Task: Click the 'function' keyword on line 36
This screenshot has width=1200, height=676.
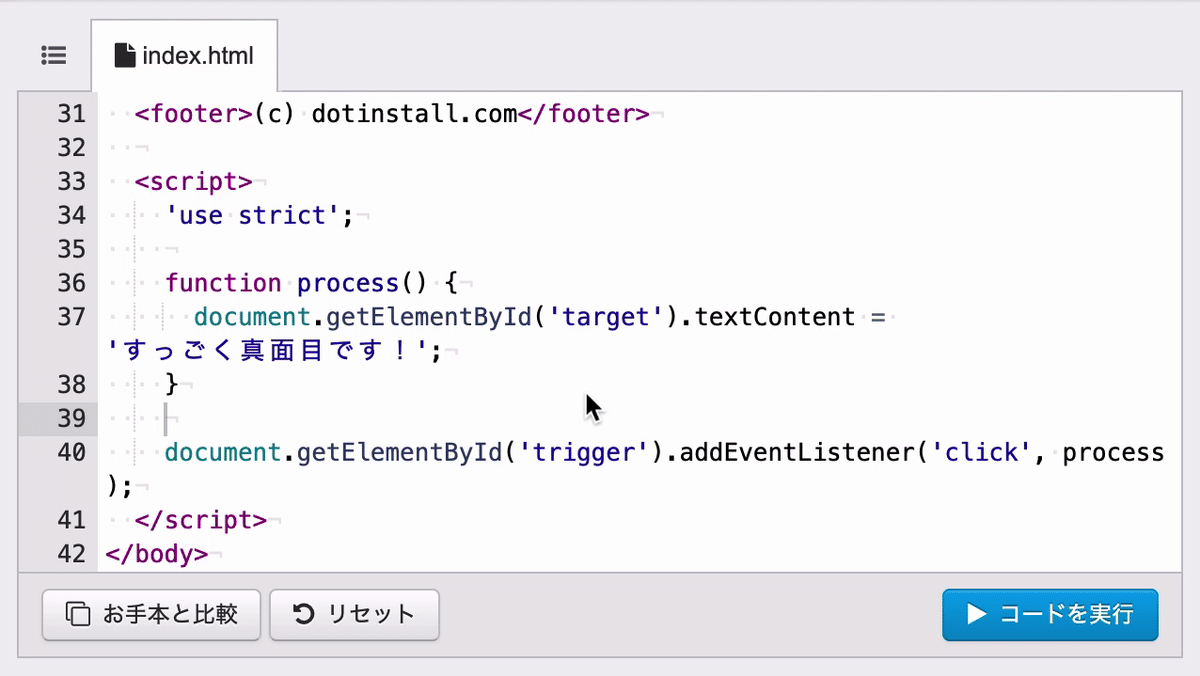Action: click(x=223, y=283)
